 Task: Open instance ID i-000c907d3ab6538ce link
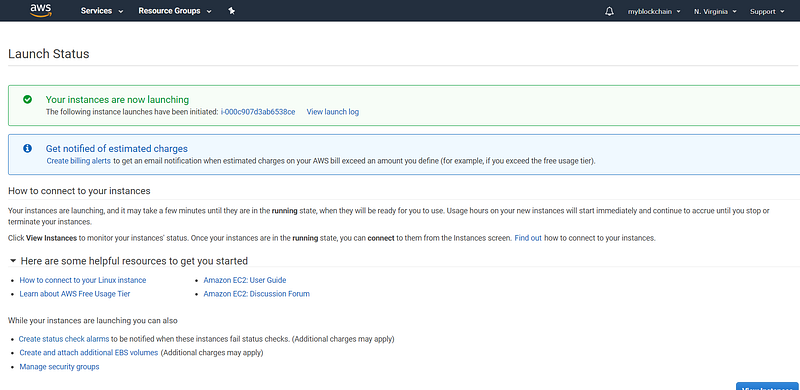coord(258,112)
